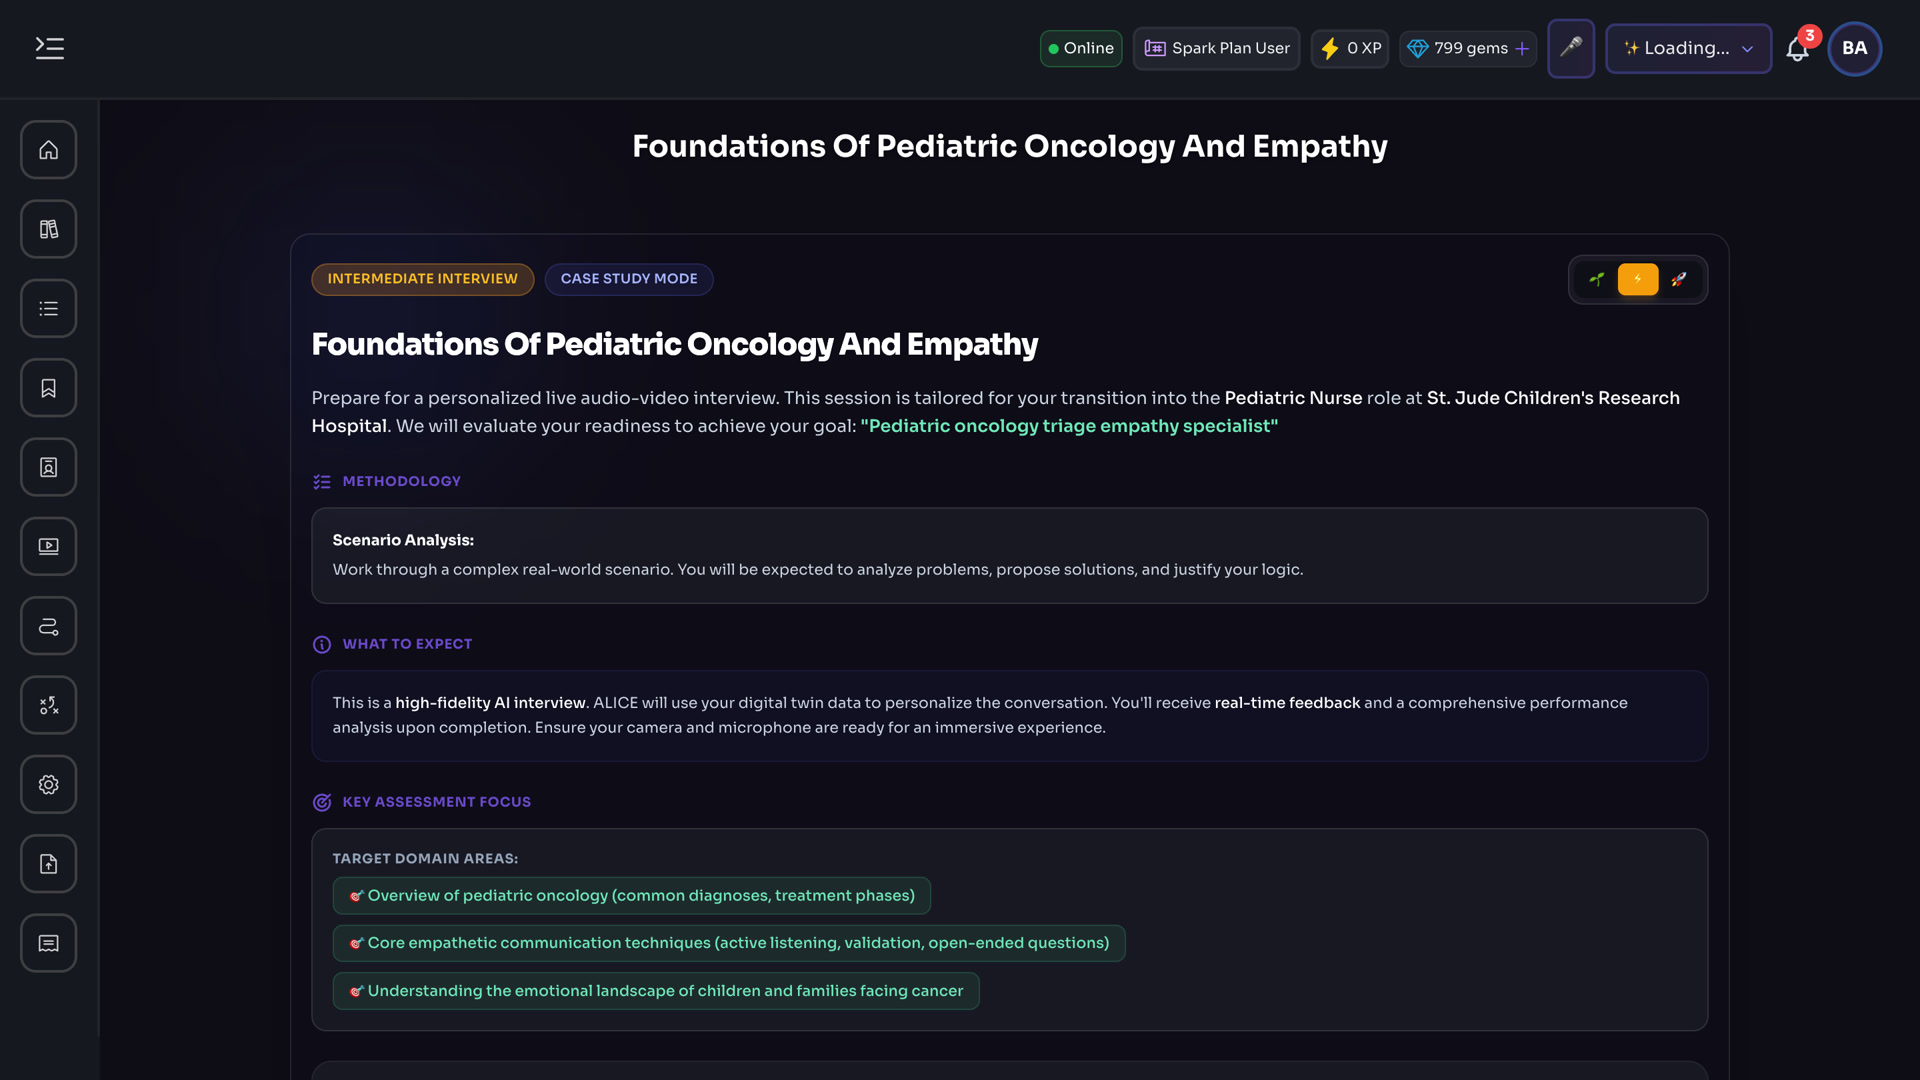Click the Overview of pediatric oncology domain chip
1920x1080 pixels.
tap(632, 896)
